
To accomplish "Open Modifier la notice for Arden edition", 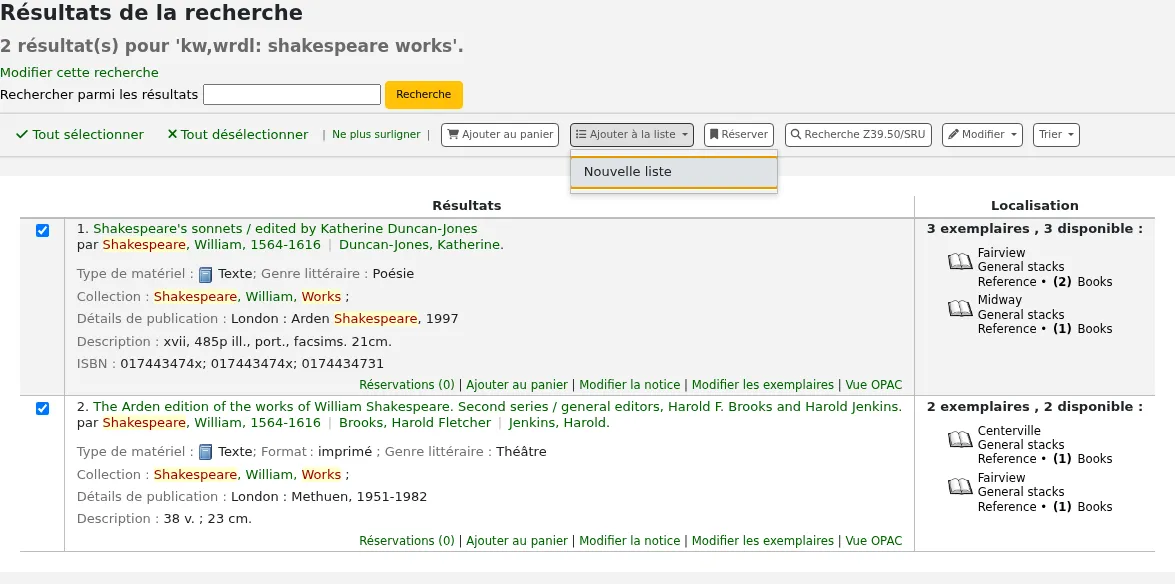I will click(629, 541).
